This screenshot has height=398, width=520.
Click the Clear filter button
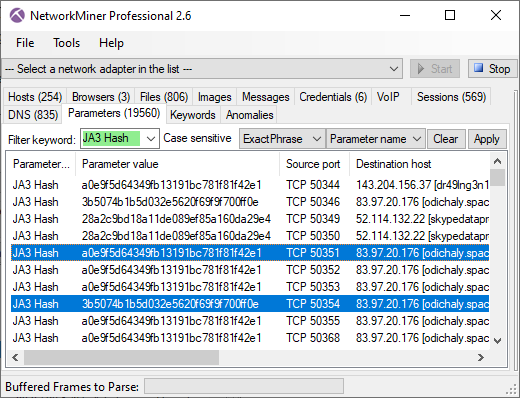pos(446,139)
